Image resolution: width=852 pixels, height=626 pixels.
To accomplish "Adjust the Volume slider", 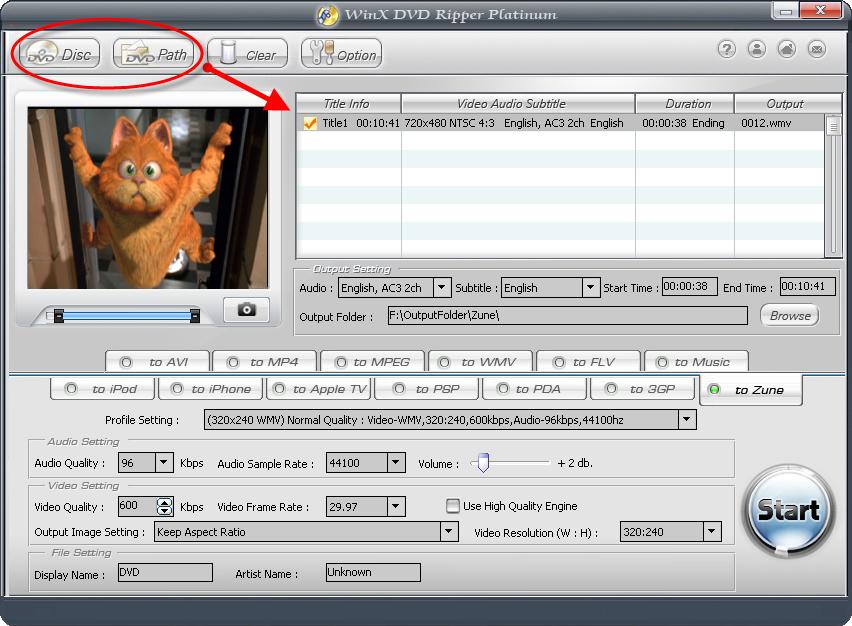I will pyautogui.click(x=483, y=463).
